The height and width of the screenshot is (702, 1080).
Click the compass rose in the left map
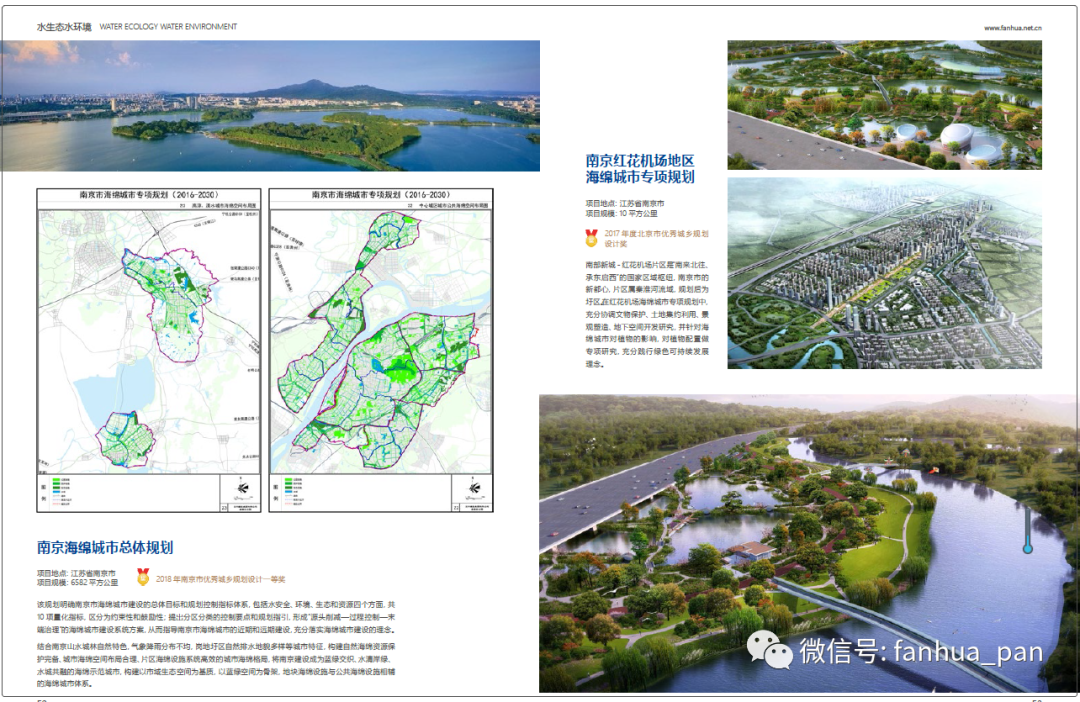click(x=240, y=488)
